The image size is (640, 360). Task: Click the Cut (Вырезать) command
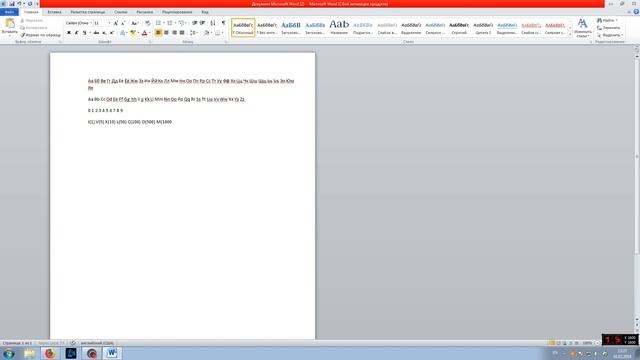tap(31, 20)
